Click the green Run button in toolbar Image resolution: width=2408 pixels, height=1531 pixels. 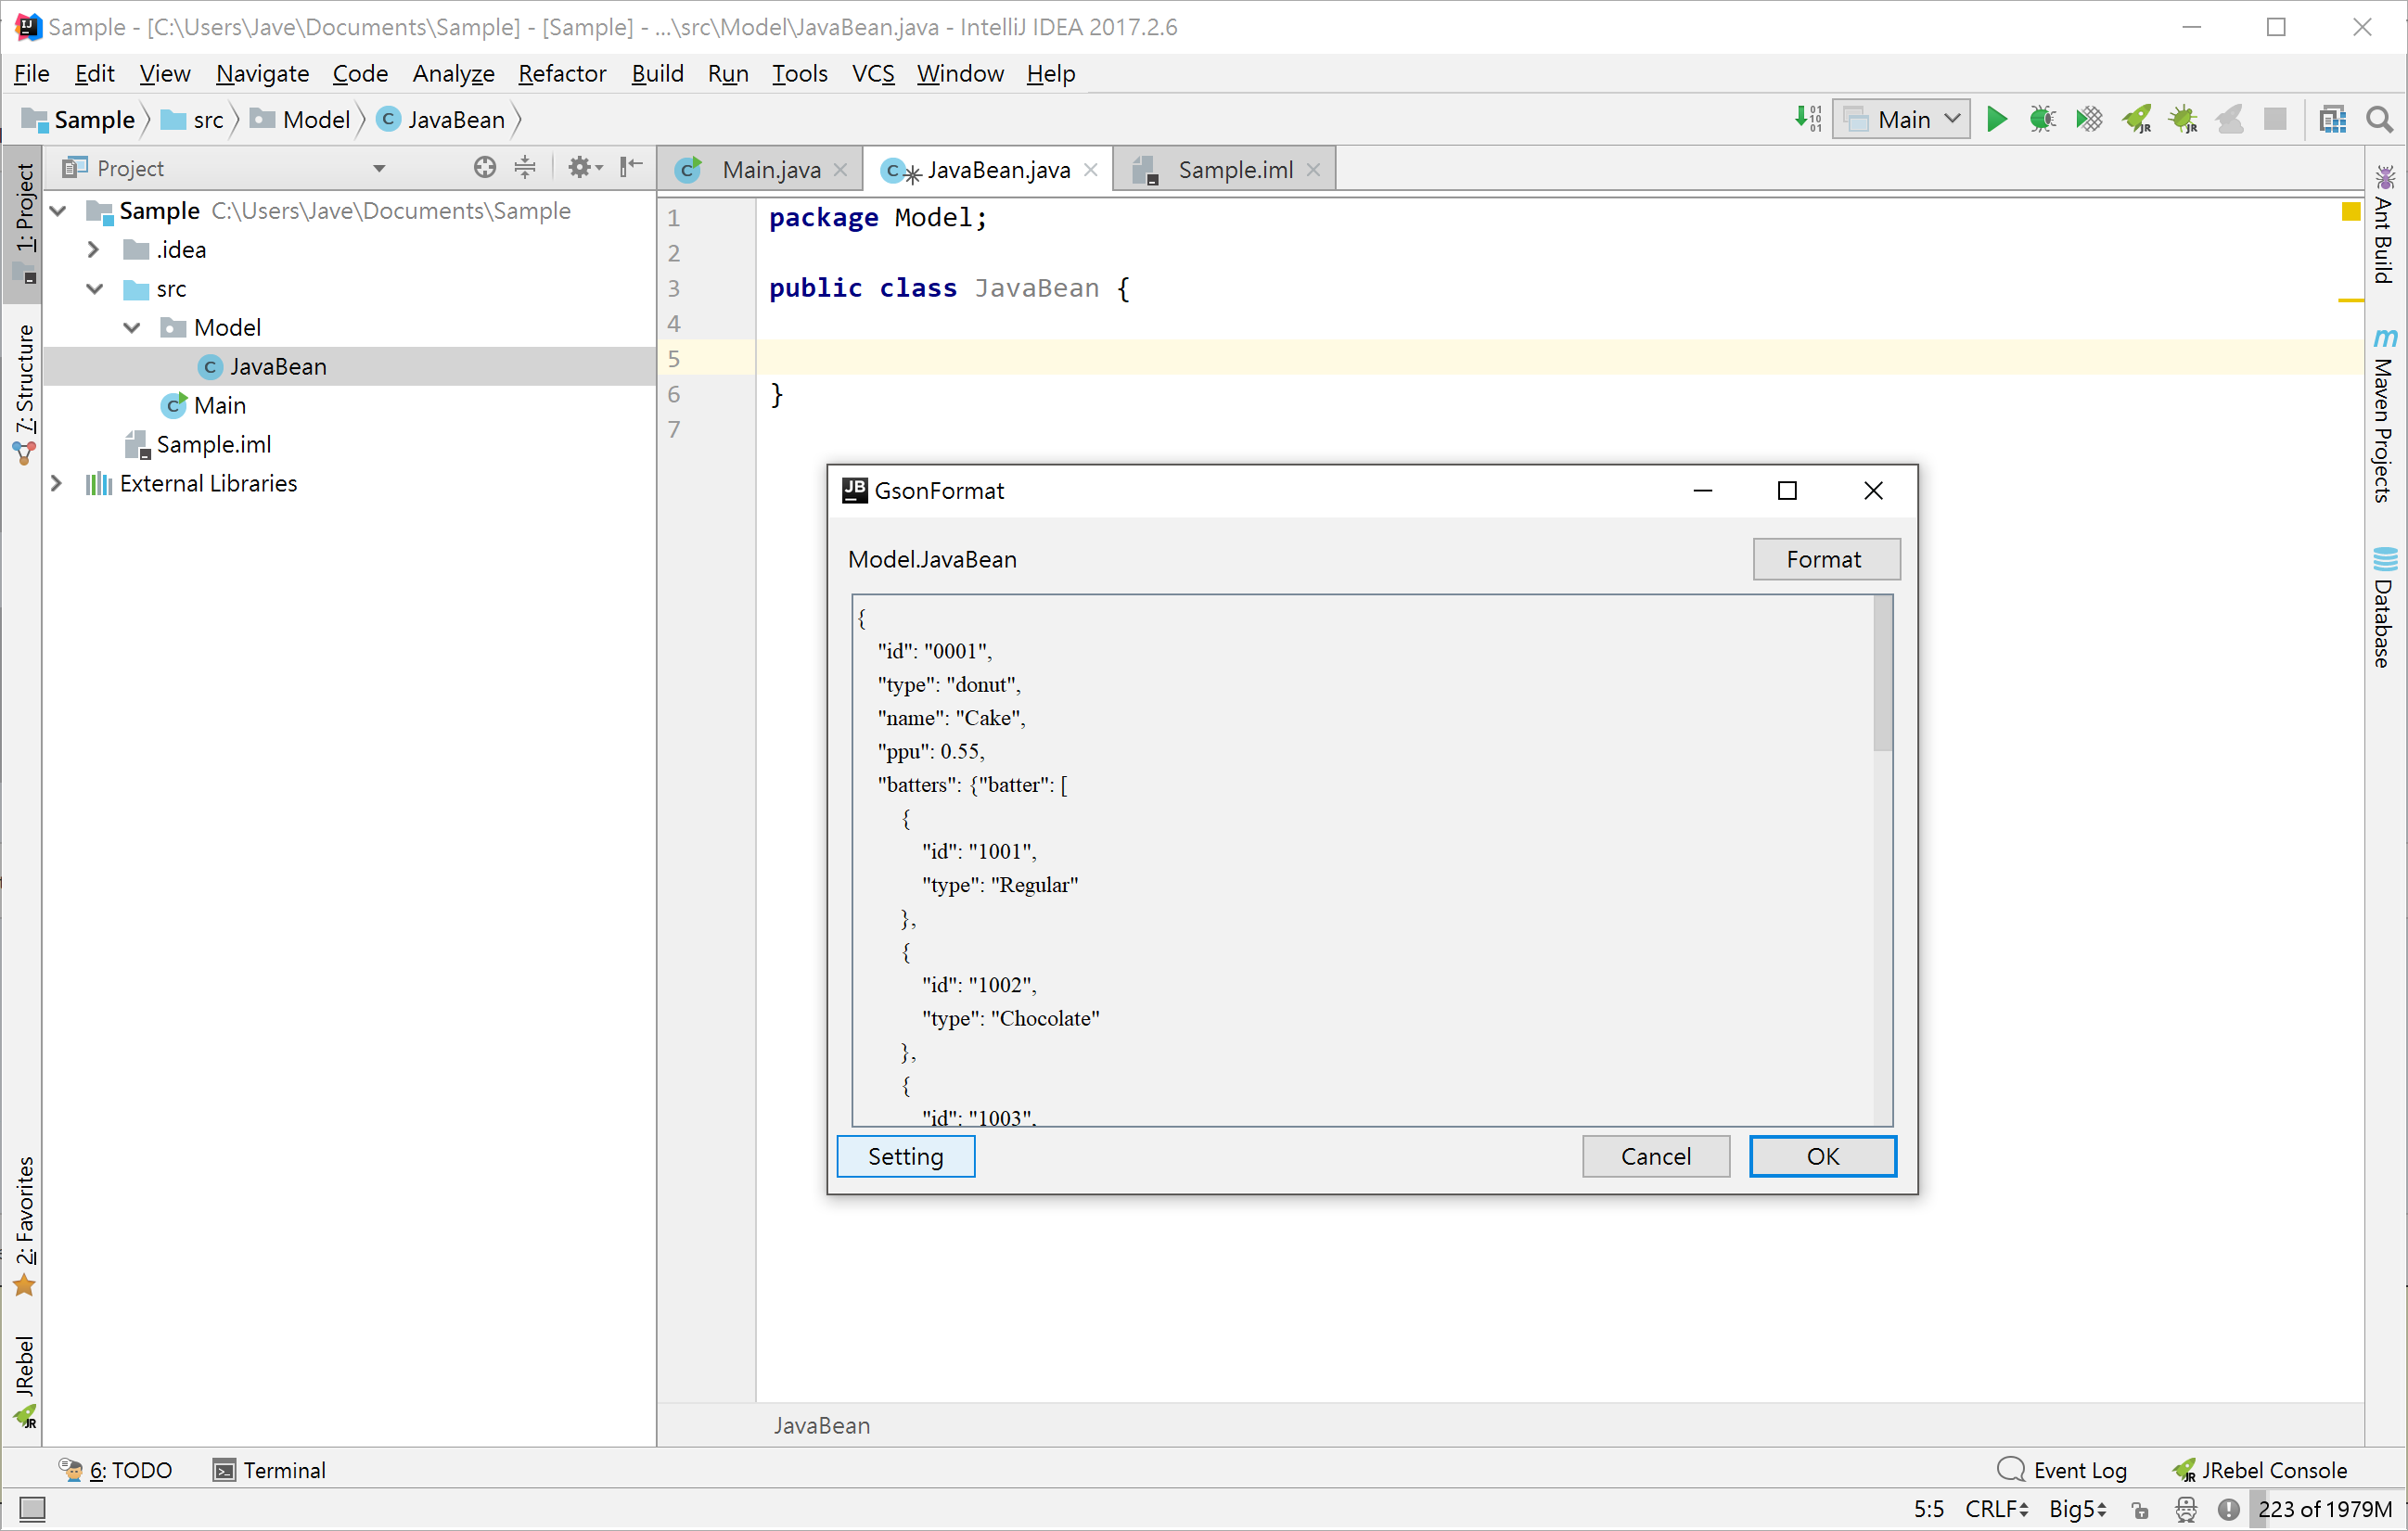pos(1996,120)
